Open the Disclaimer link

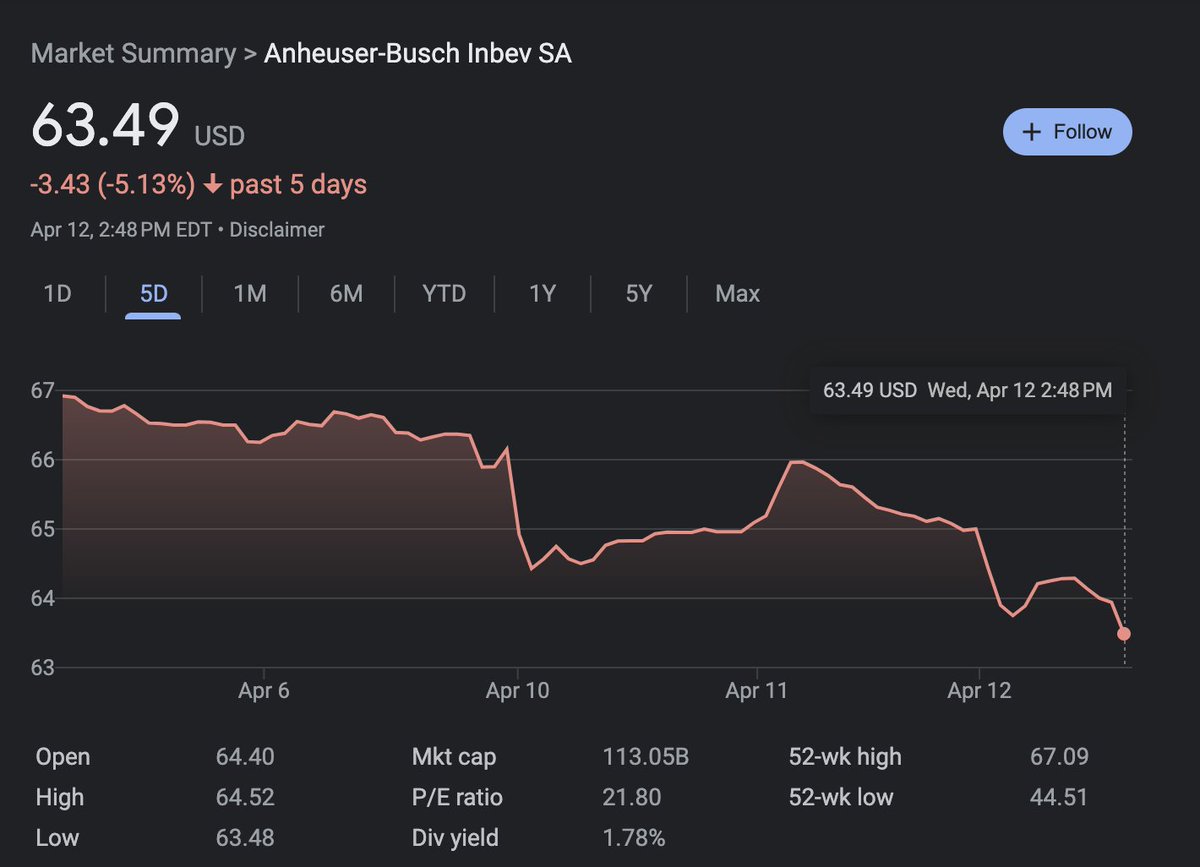pyautogui.click(x=277, y=230)
